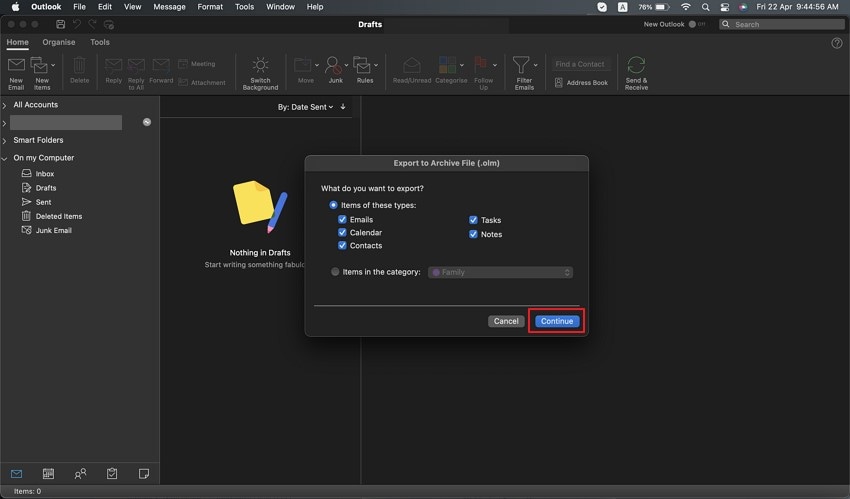850x499 pixels.
Task: Click the Continue button
Action: point(557,321)
